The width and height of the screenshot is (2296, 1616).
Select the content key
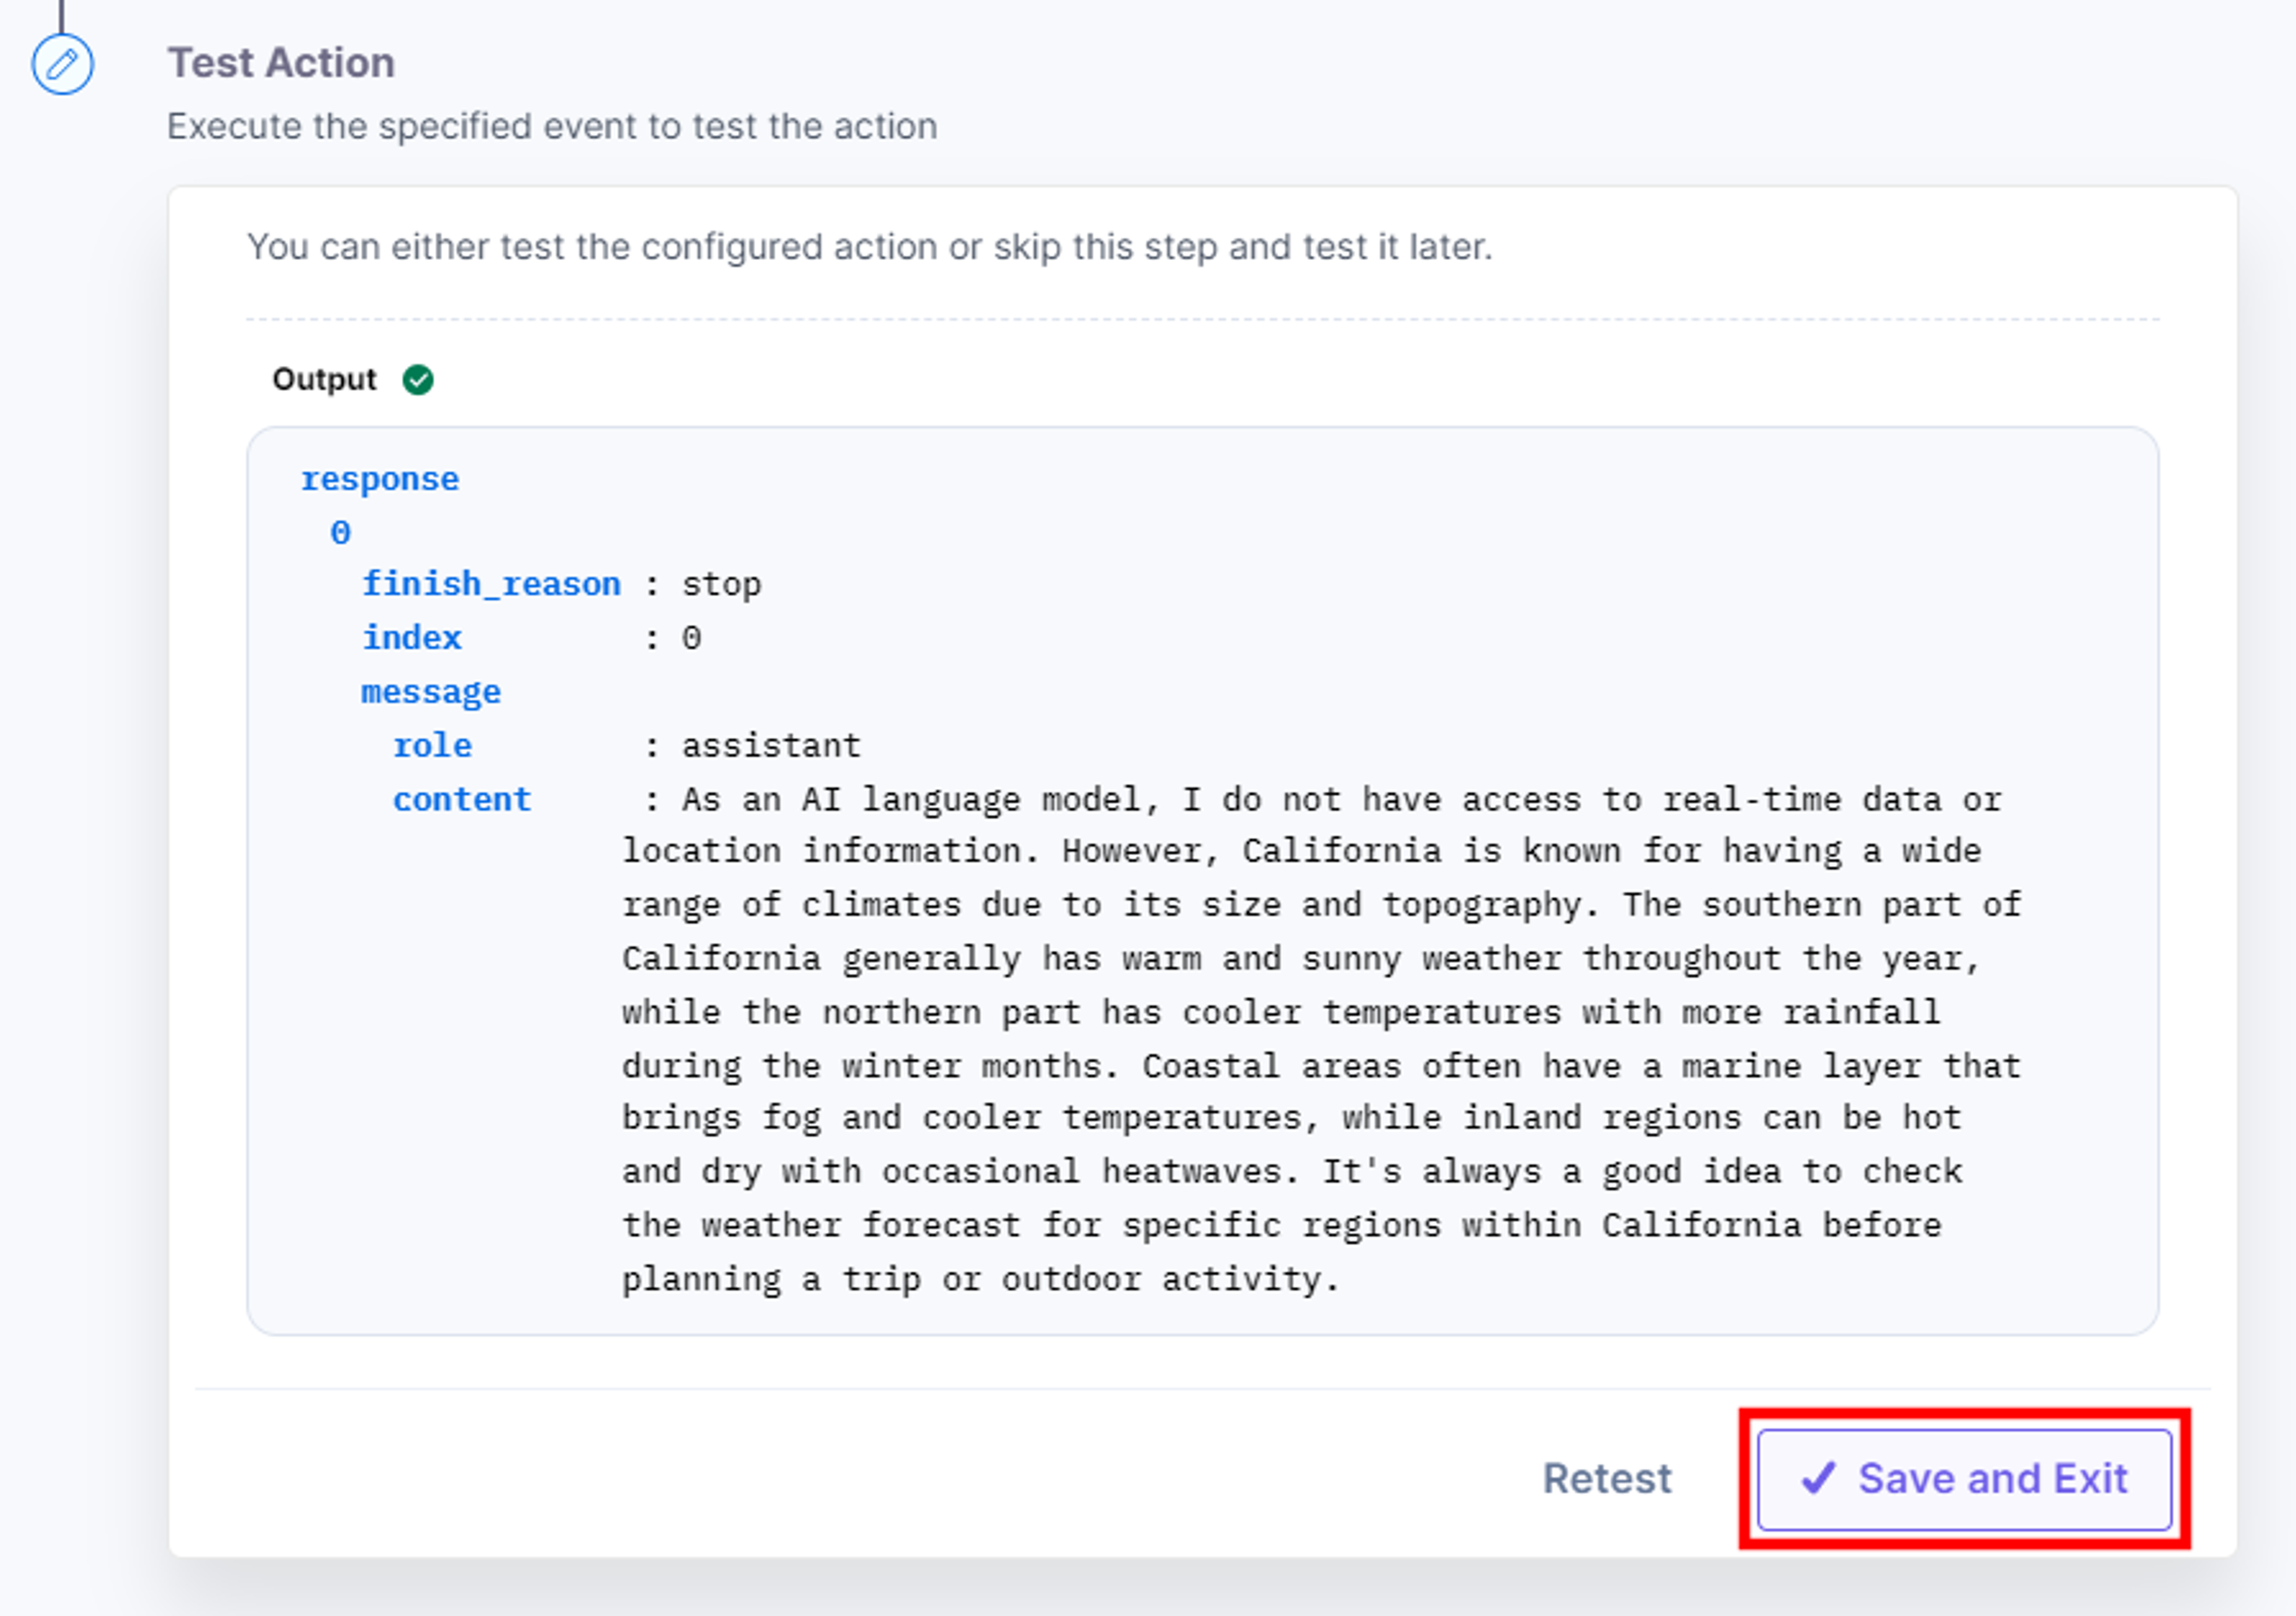462,800
